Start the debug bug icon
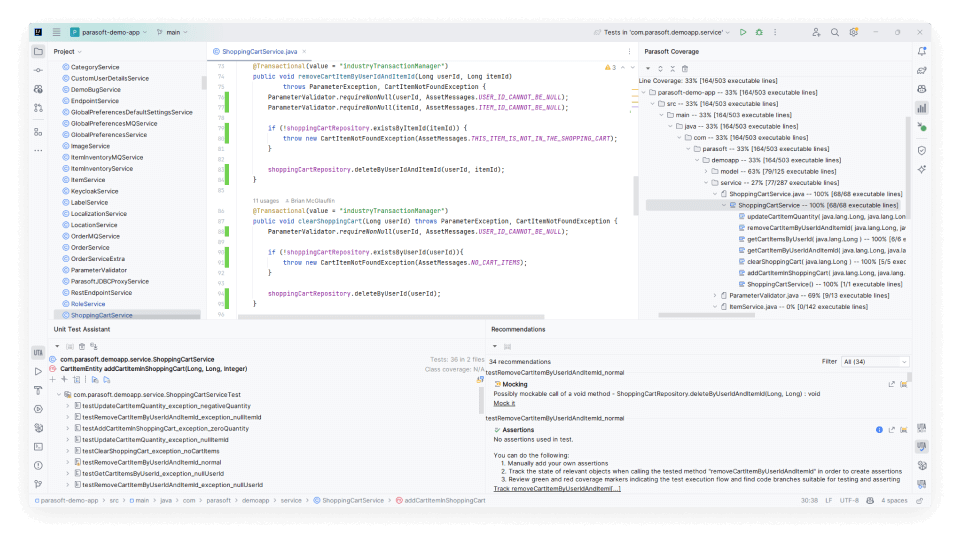The image size is (960, 542). coord(759,32)
